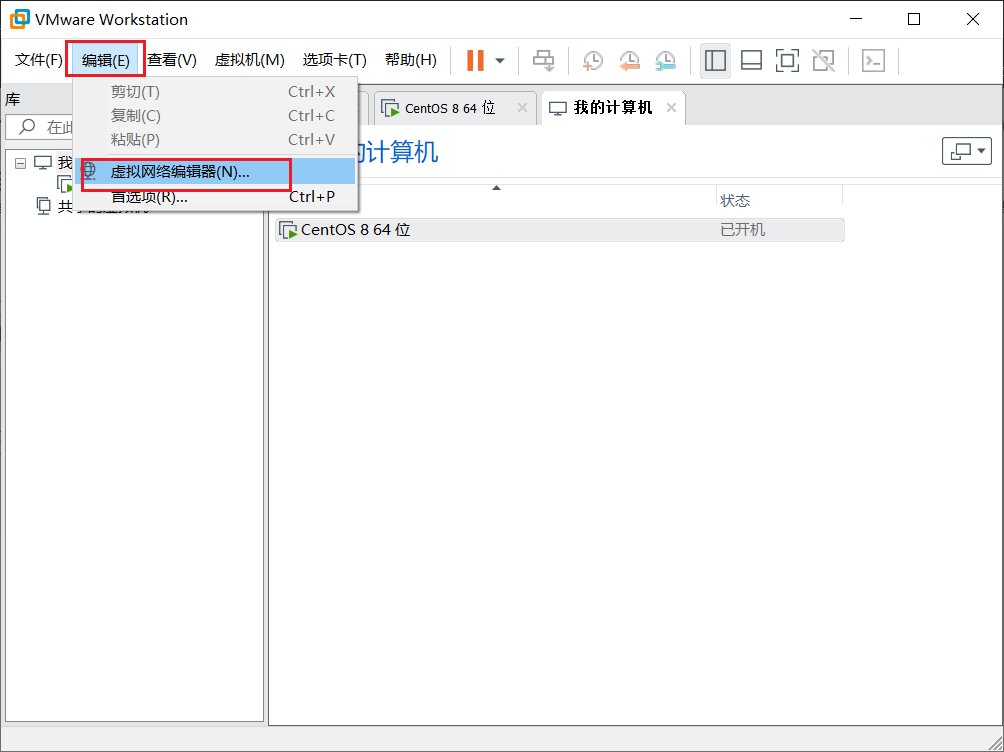Screen dimensions: 1004x752
Task: Close the CentOS 8 64 位 tab
Action: [x=522, y=108]
